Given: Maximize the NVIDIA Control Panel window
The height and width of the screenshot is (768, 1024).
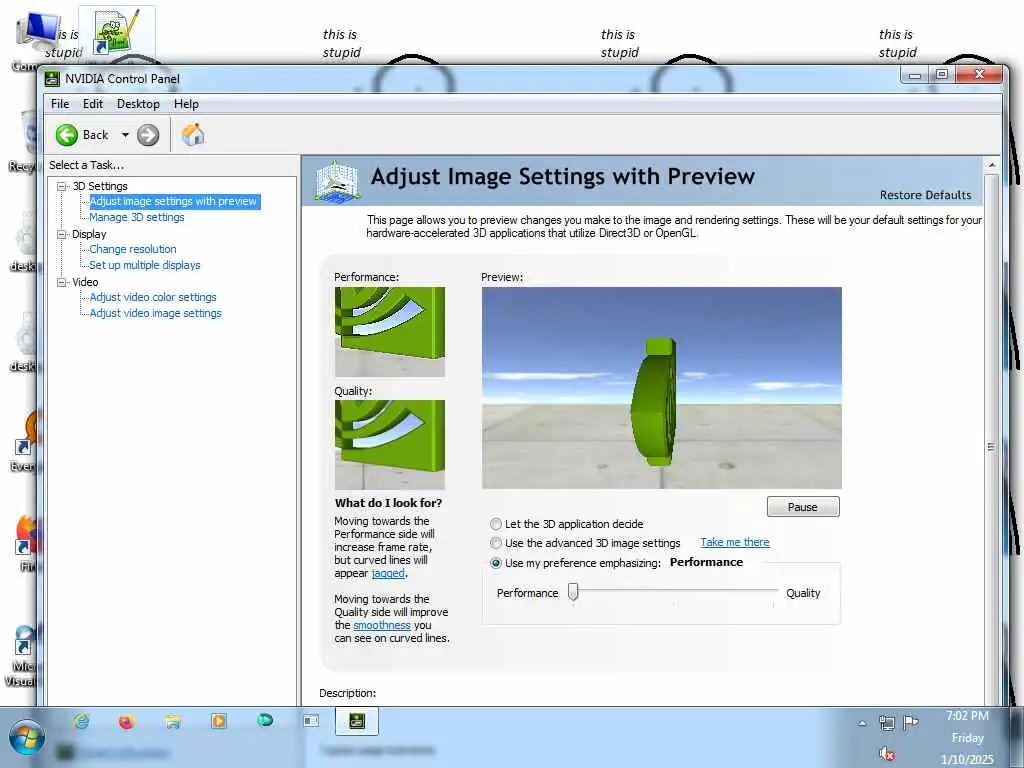Looking at the screenshot, I should pos(942,74).
